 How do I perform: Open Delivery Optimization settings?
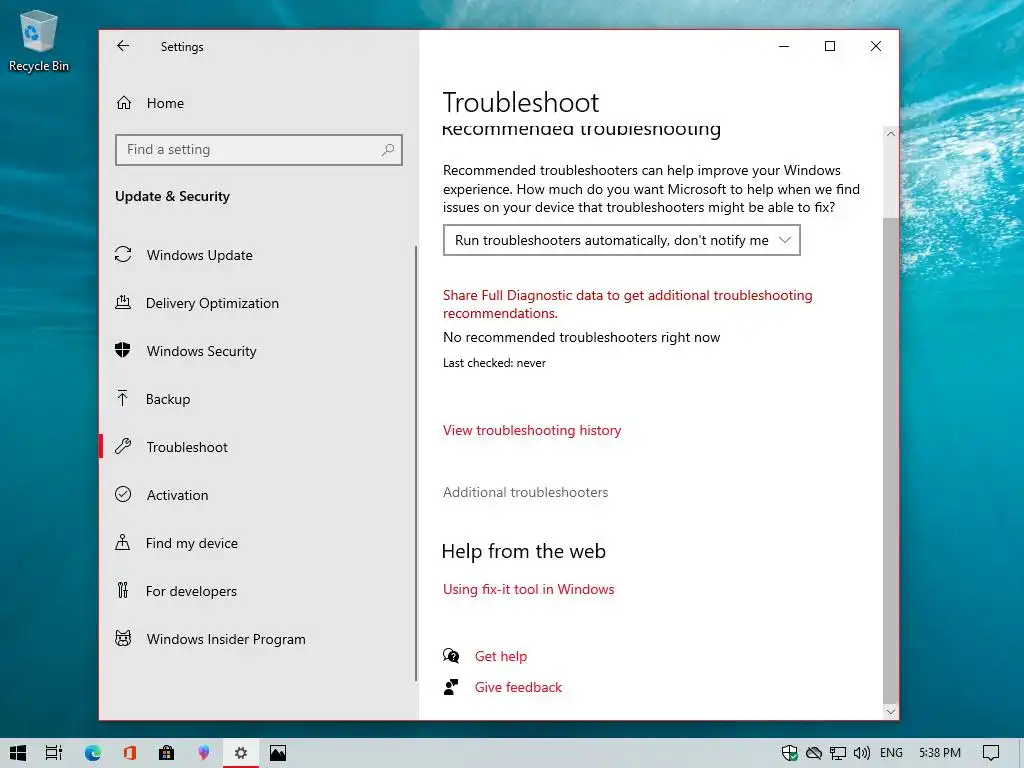pos(212,303)
